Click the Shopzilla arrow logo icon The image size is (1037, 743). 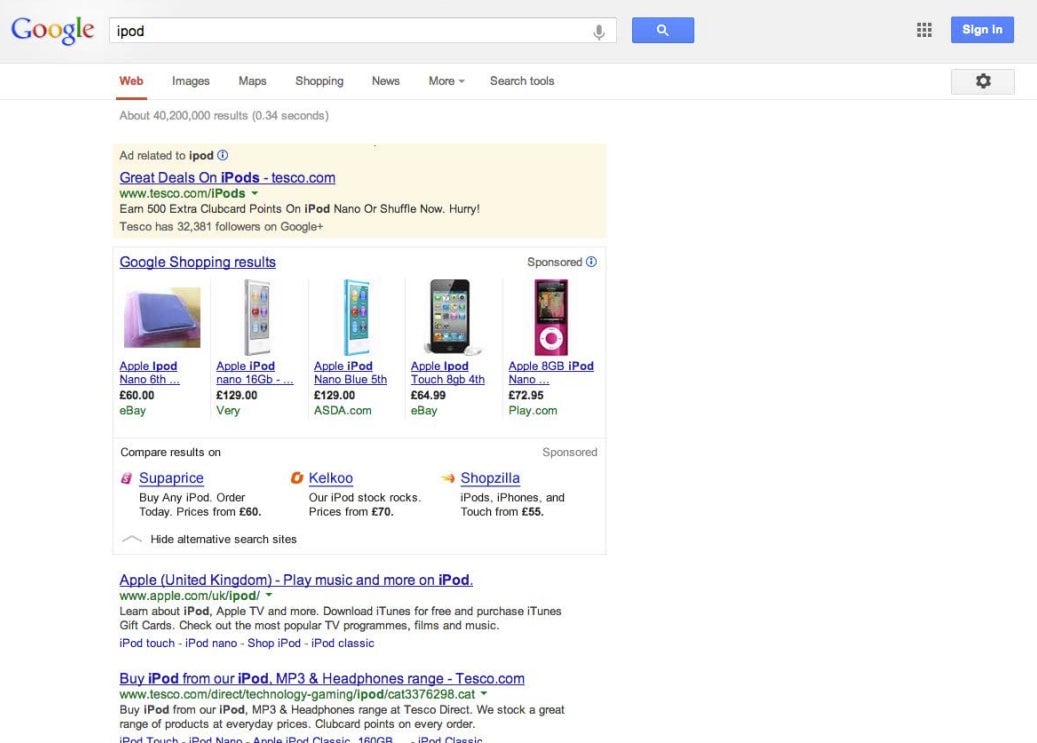448,478
